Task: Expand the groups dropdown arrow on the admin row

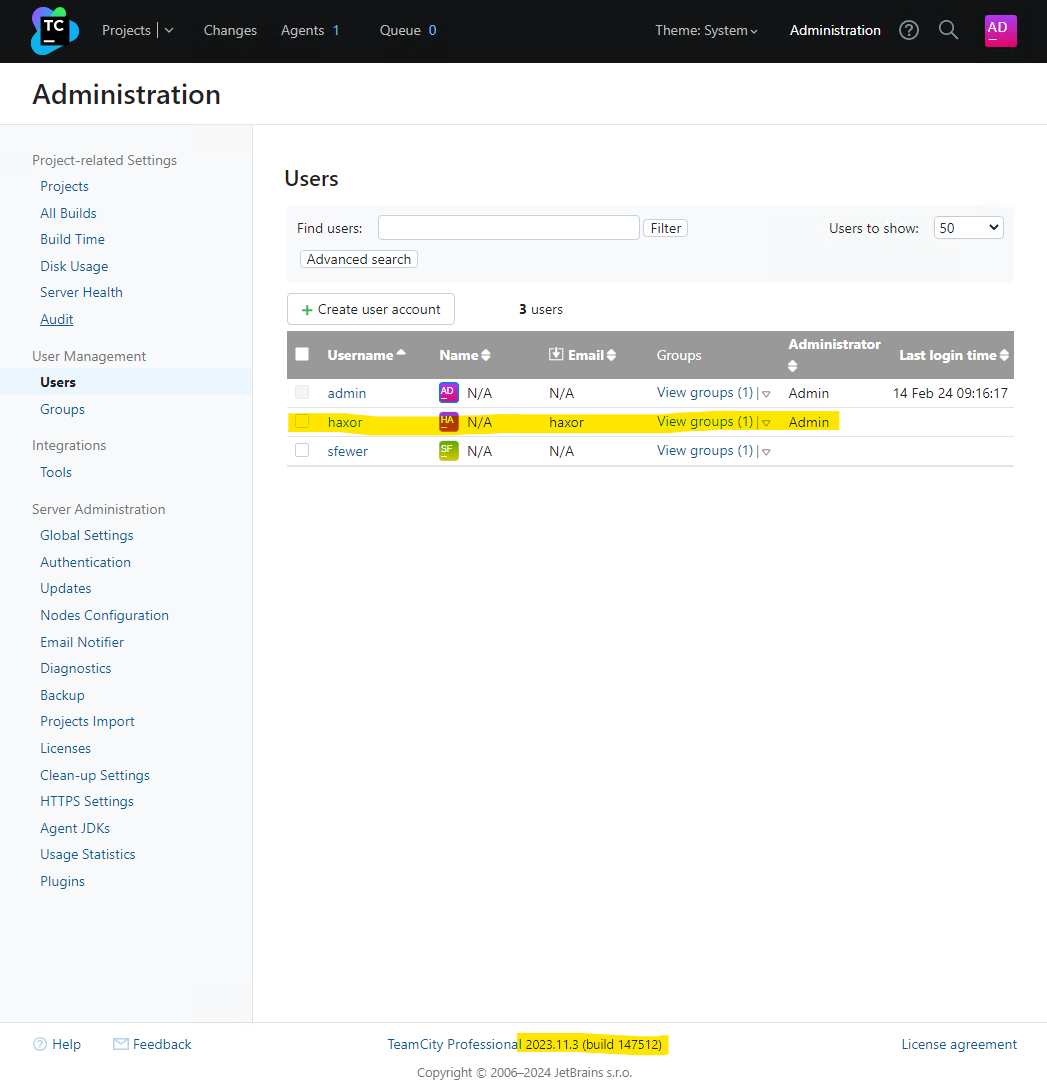Action: coord(765,392)
